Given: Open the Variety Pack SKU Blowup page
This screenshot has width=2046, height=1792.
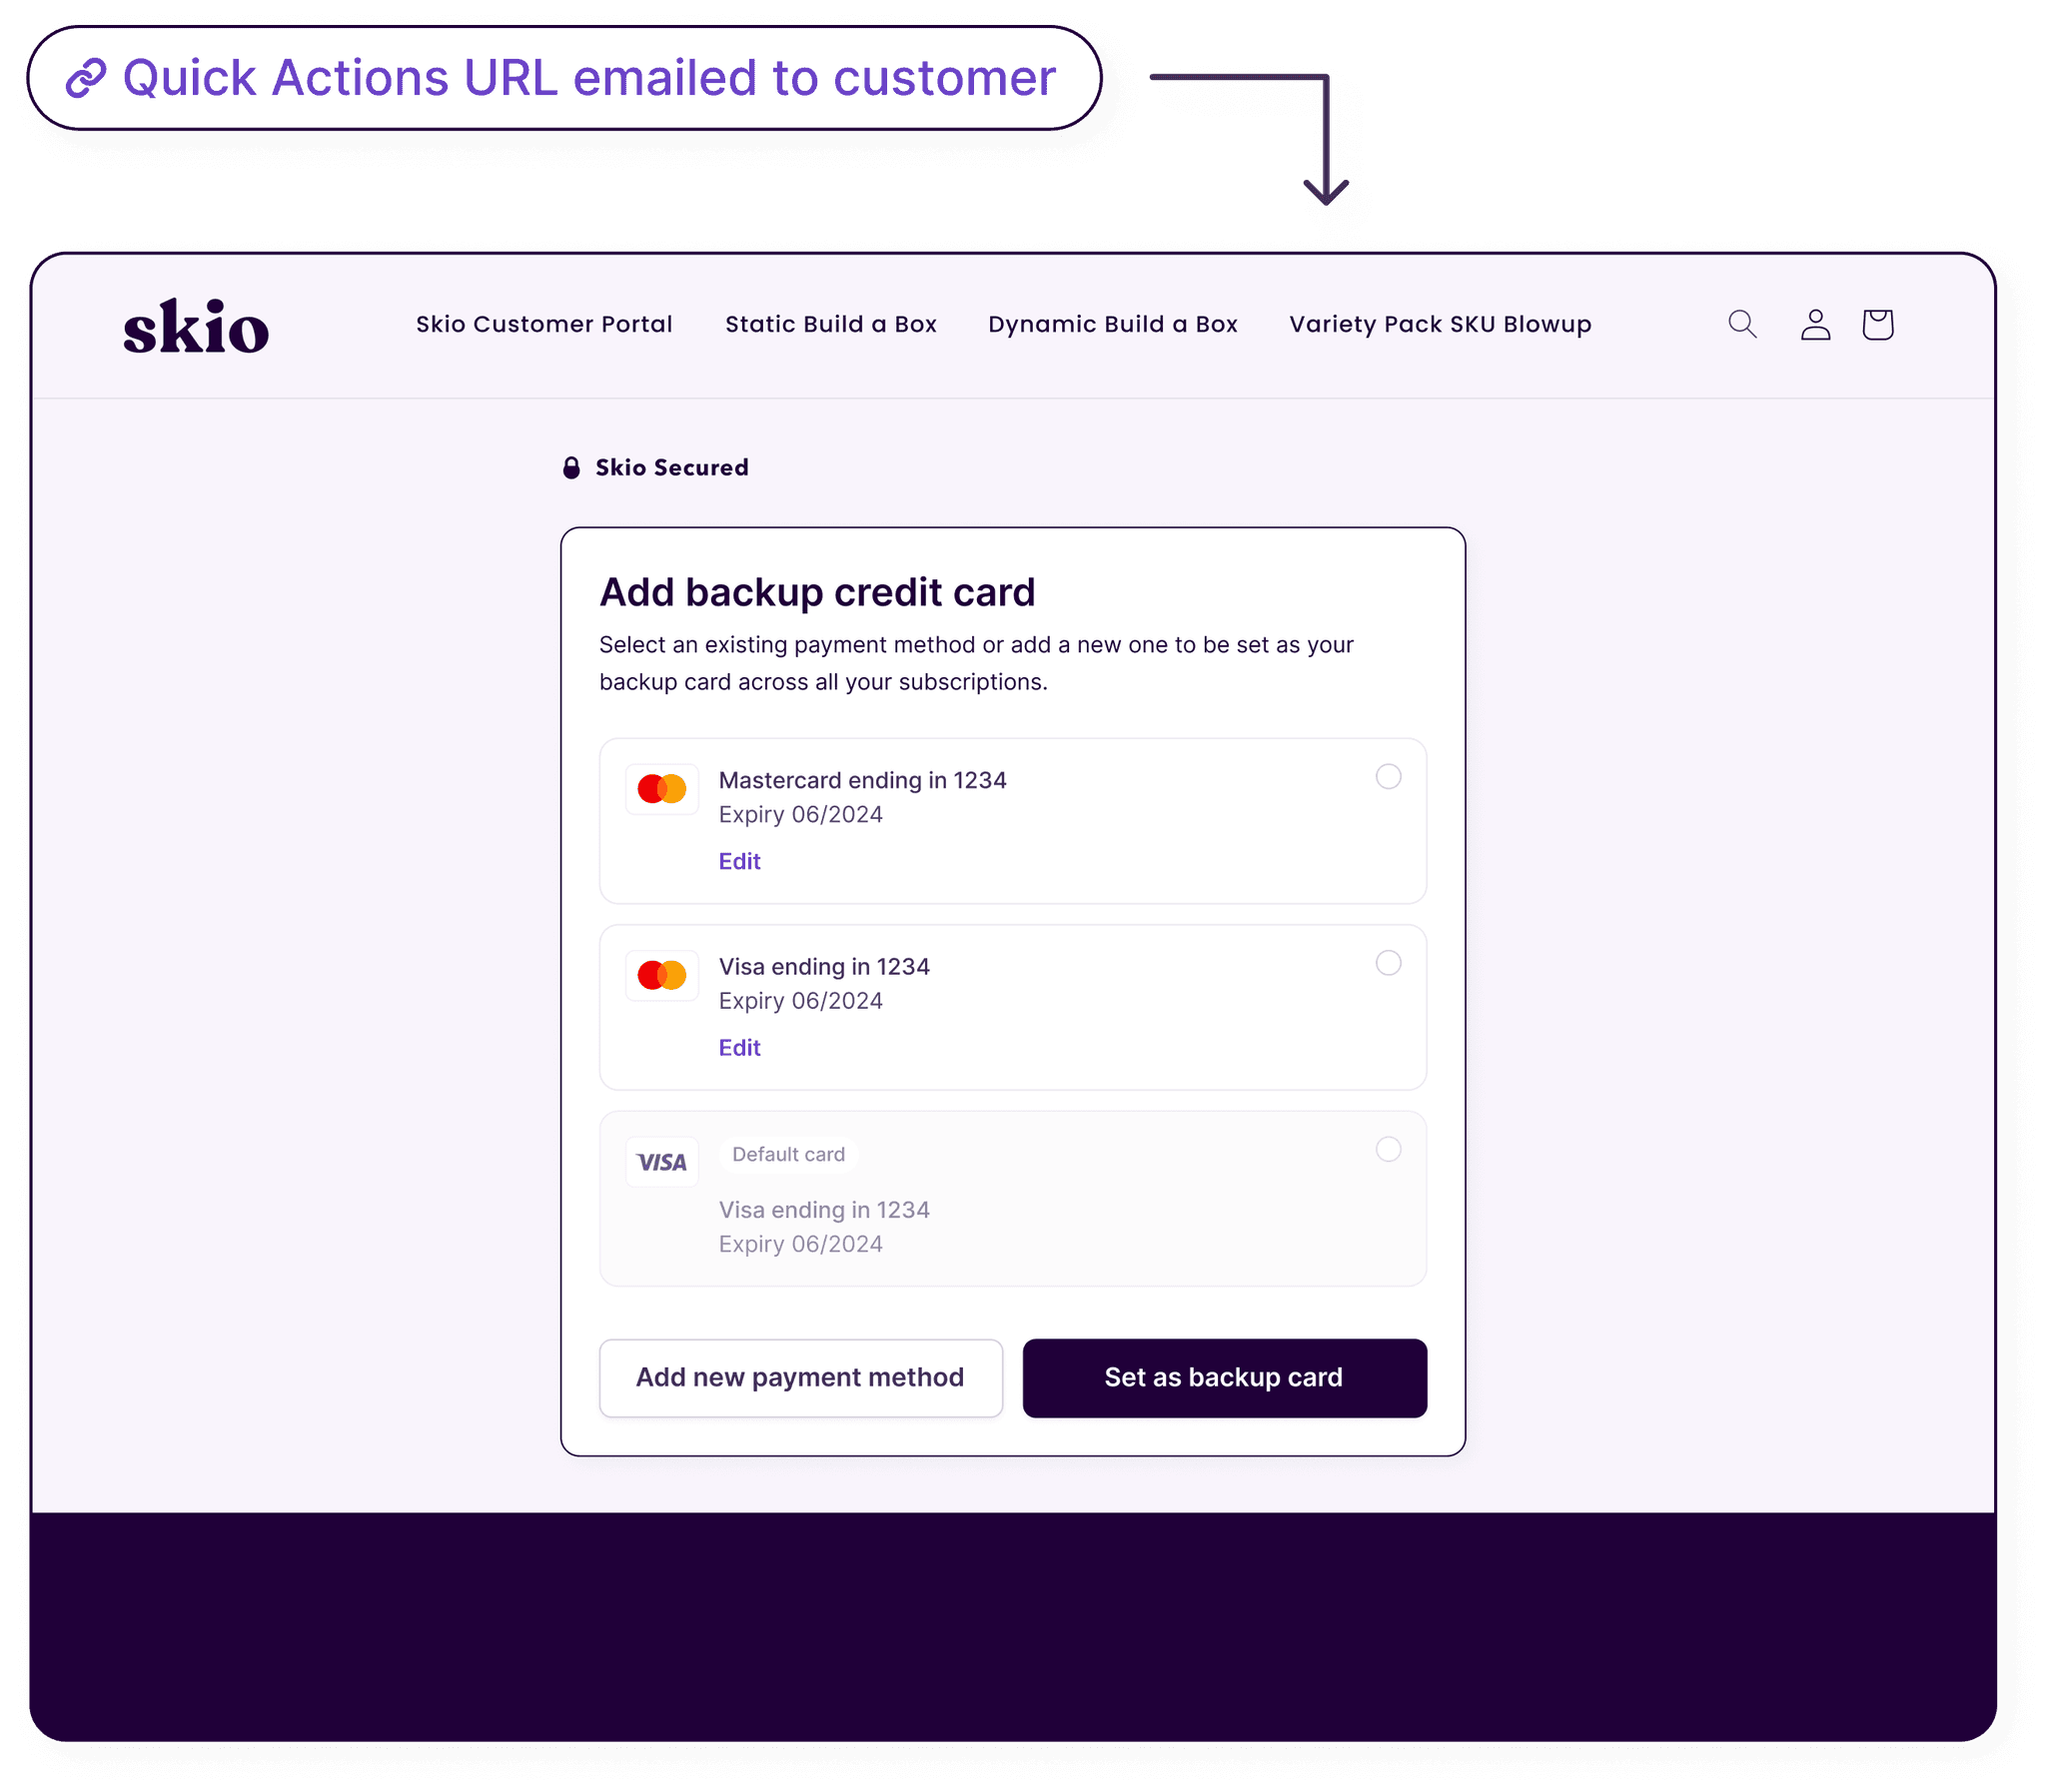Looking at the screenshot, I should point(1440,323).
